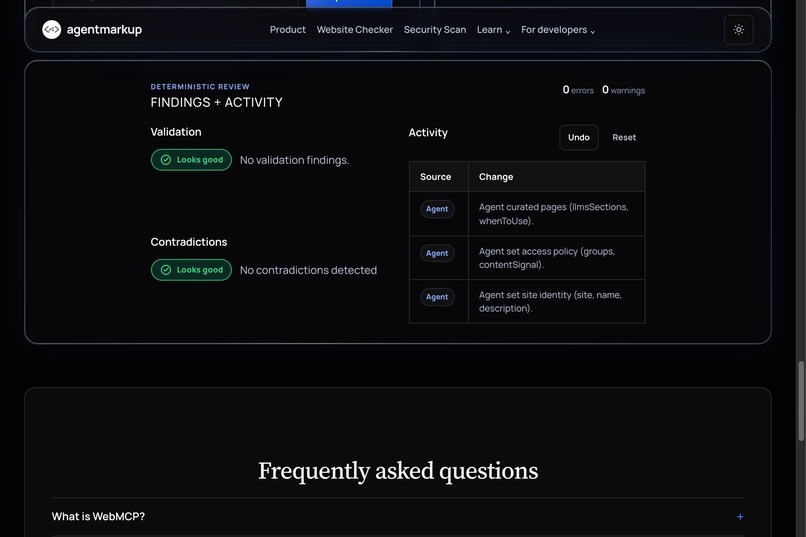Viewport: 806px width, 537px height.
Task: Expand the Learn dropdown menu
Action: [493, 30]
